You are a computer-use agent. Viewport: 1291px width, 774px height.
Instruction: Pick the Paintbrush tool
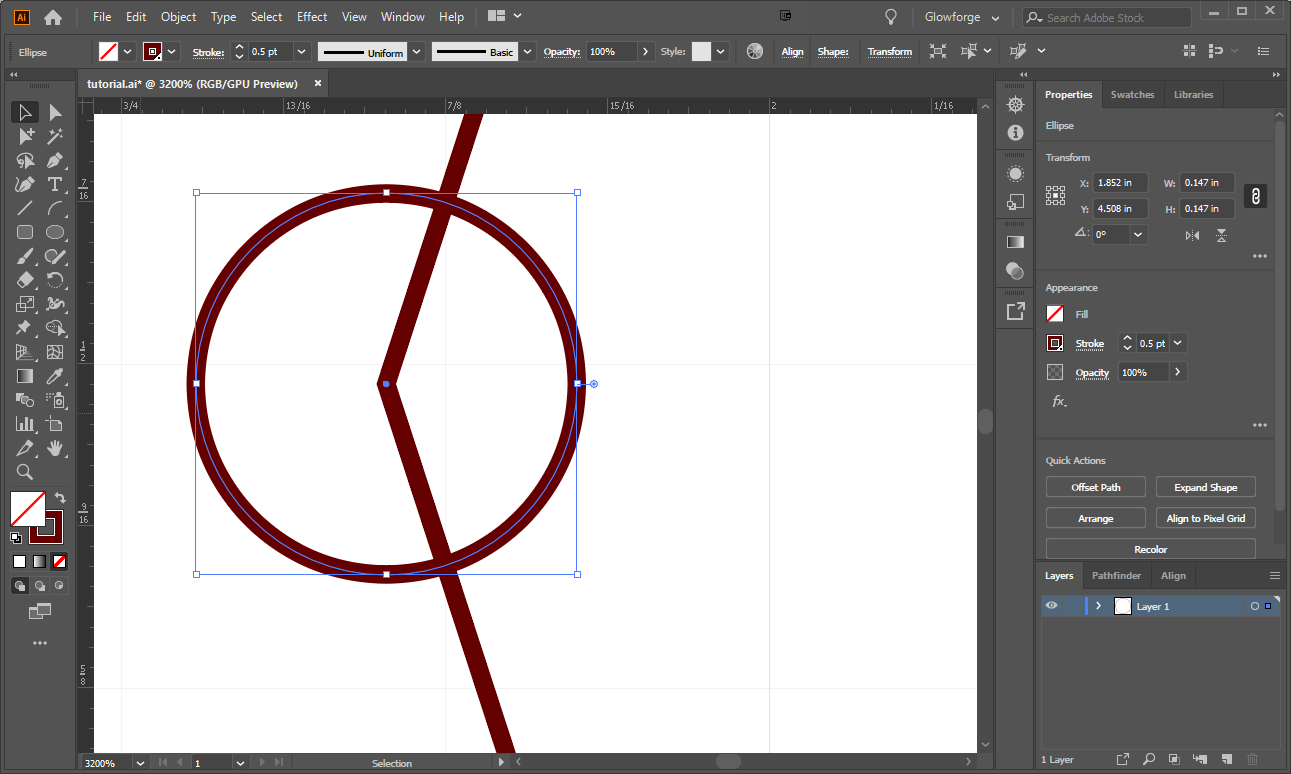click(x=25, y=256)
